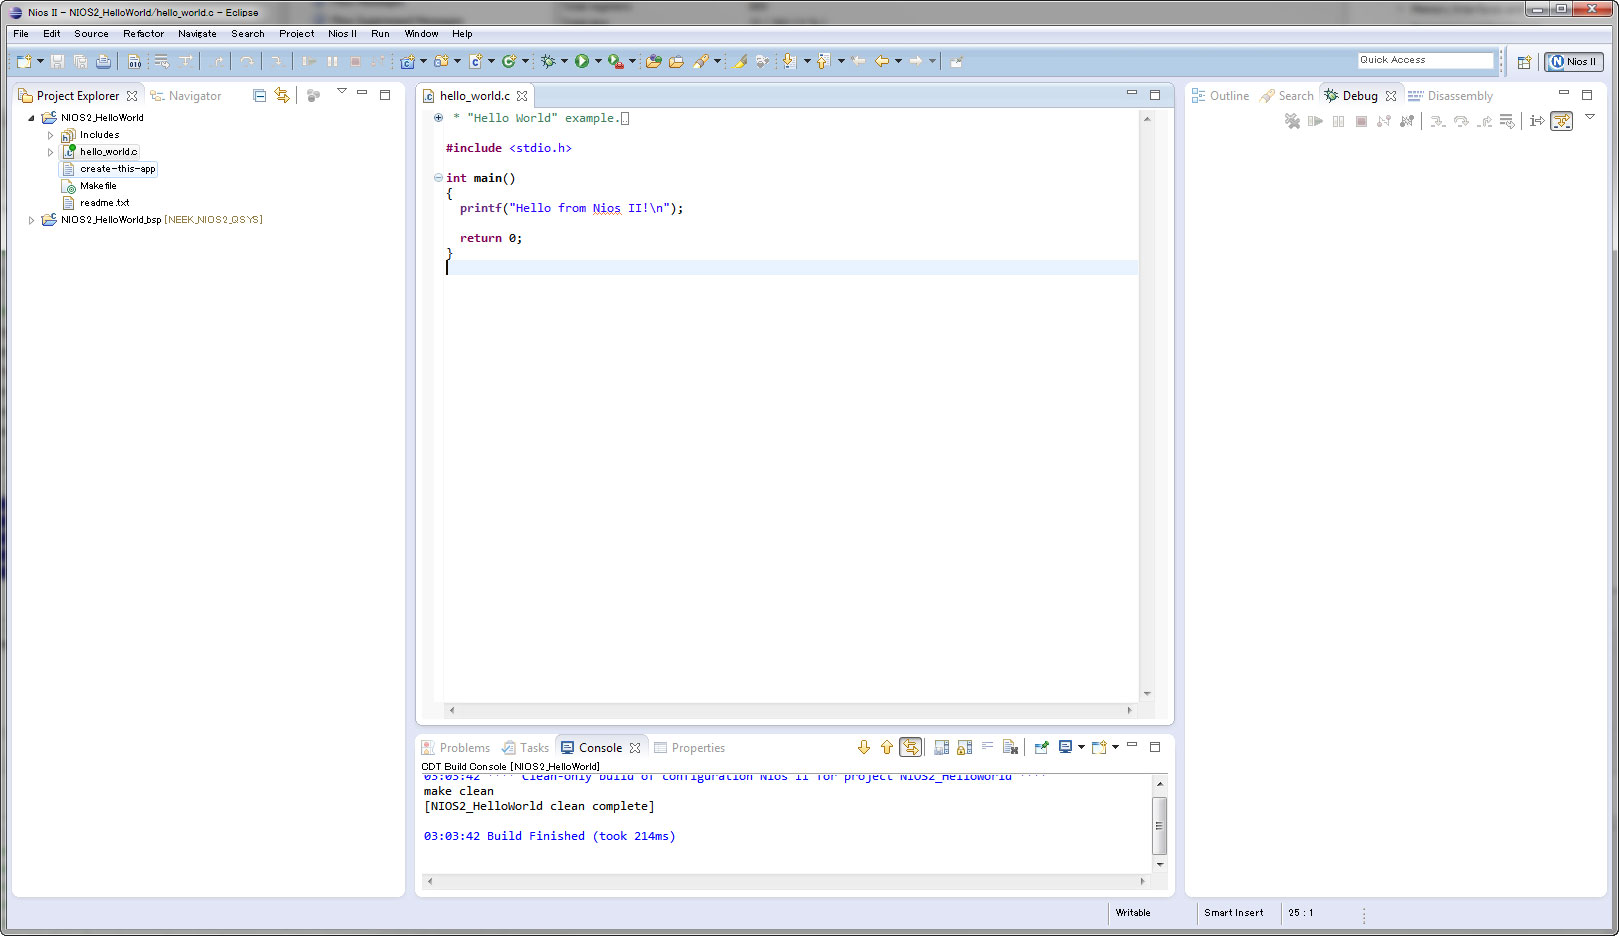Image resolution: width=1619 pixels, height=936 pixels.
Task: Expand the folded comment block in editor
Action: pyautogui.click(x=438, y=118)
